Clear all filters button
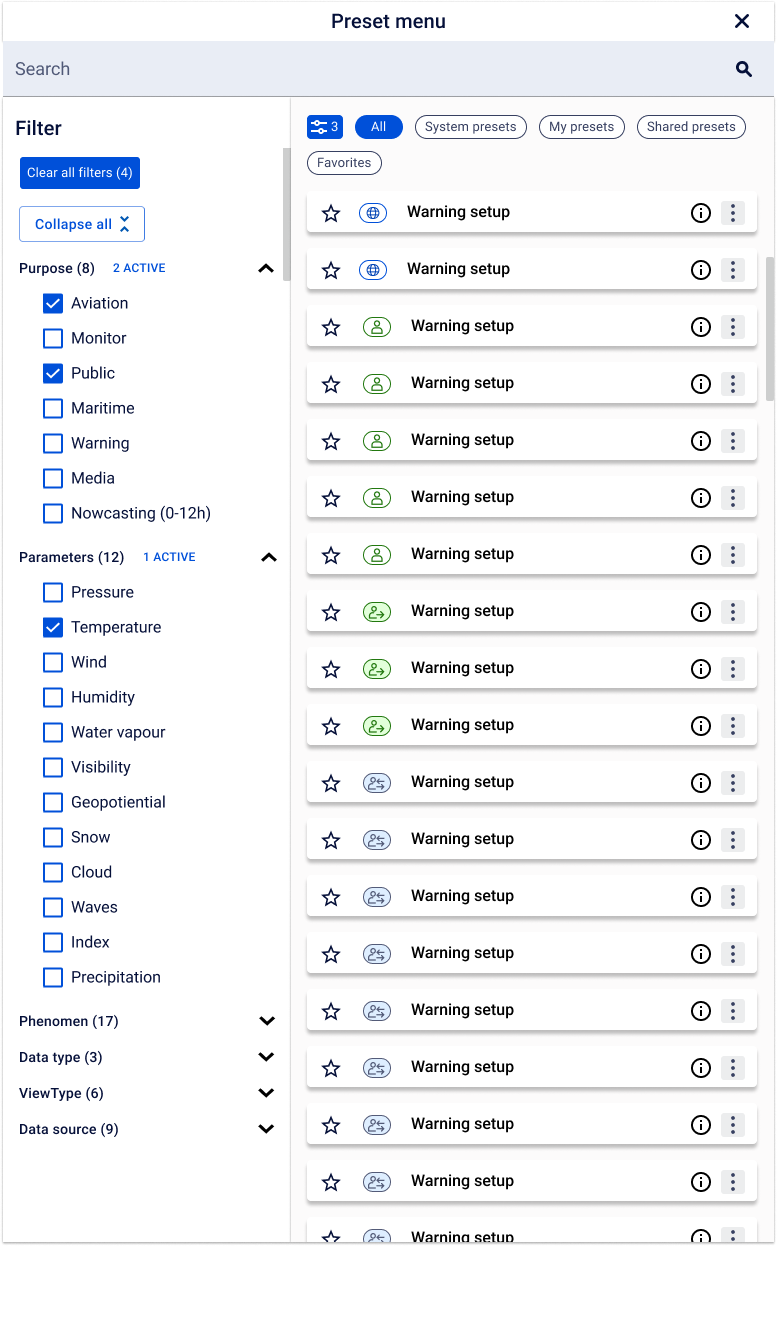The width and height of the screenshot is (777, 1322). [x=80, y=173]
